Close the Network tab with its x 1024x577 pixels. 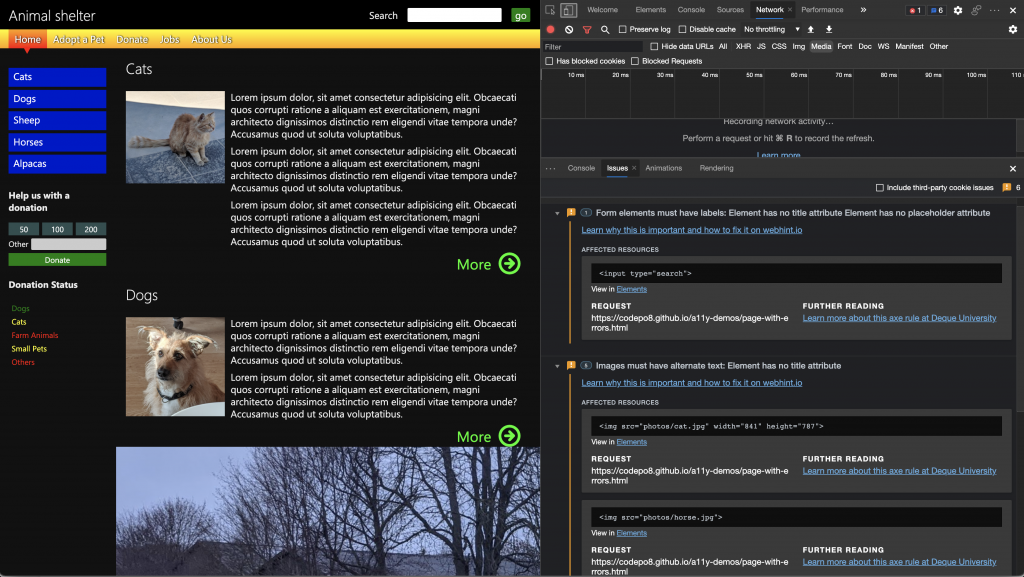tap(790, 10)
